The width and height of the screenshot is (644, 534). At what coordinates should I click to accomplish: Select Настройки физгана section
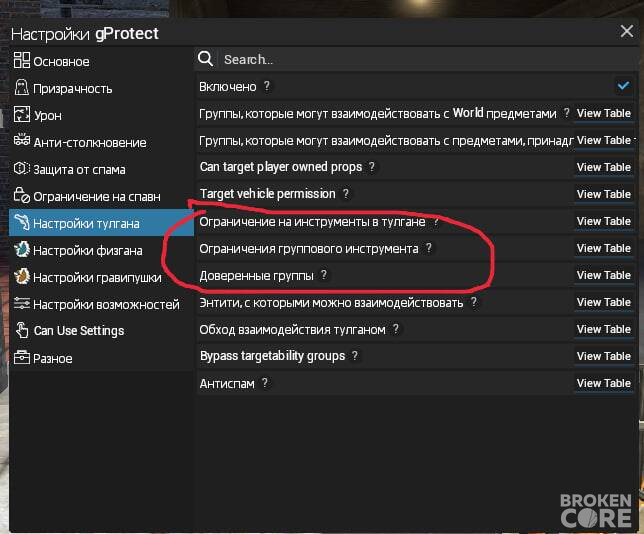pyautogui.click(x=101, y=250)
